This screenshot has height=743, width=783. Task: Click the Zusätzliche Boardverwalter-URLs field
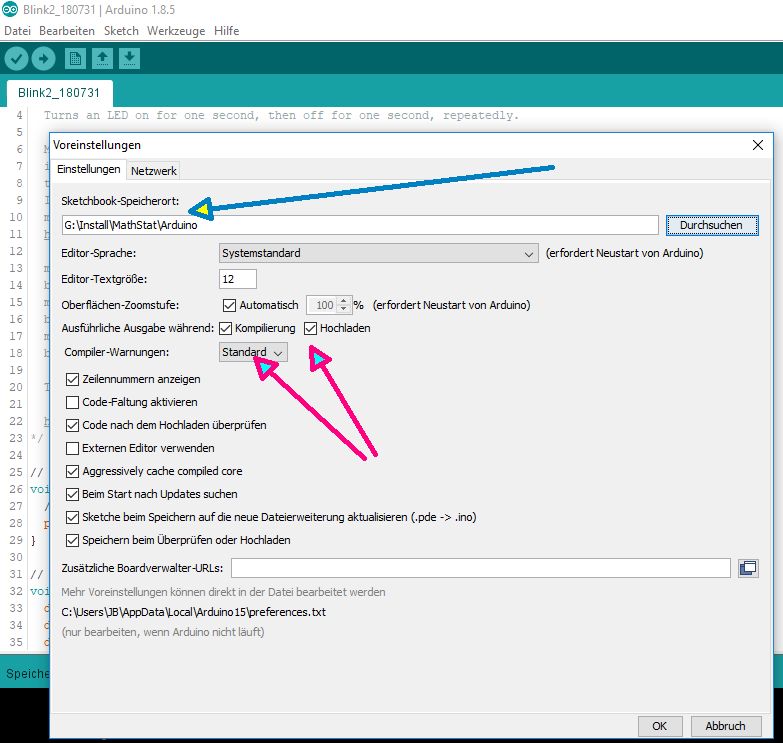point(481,568)
